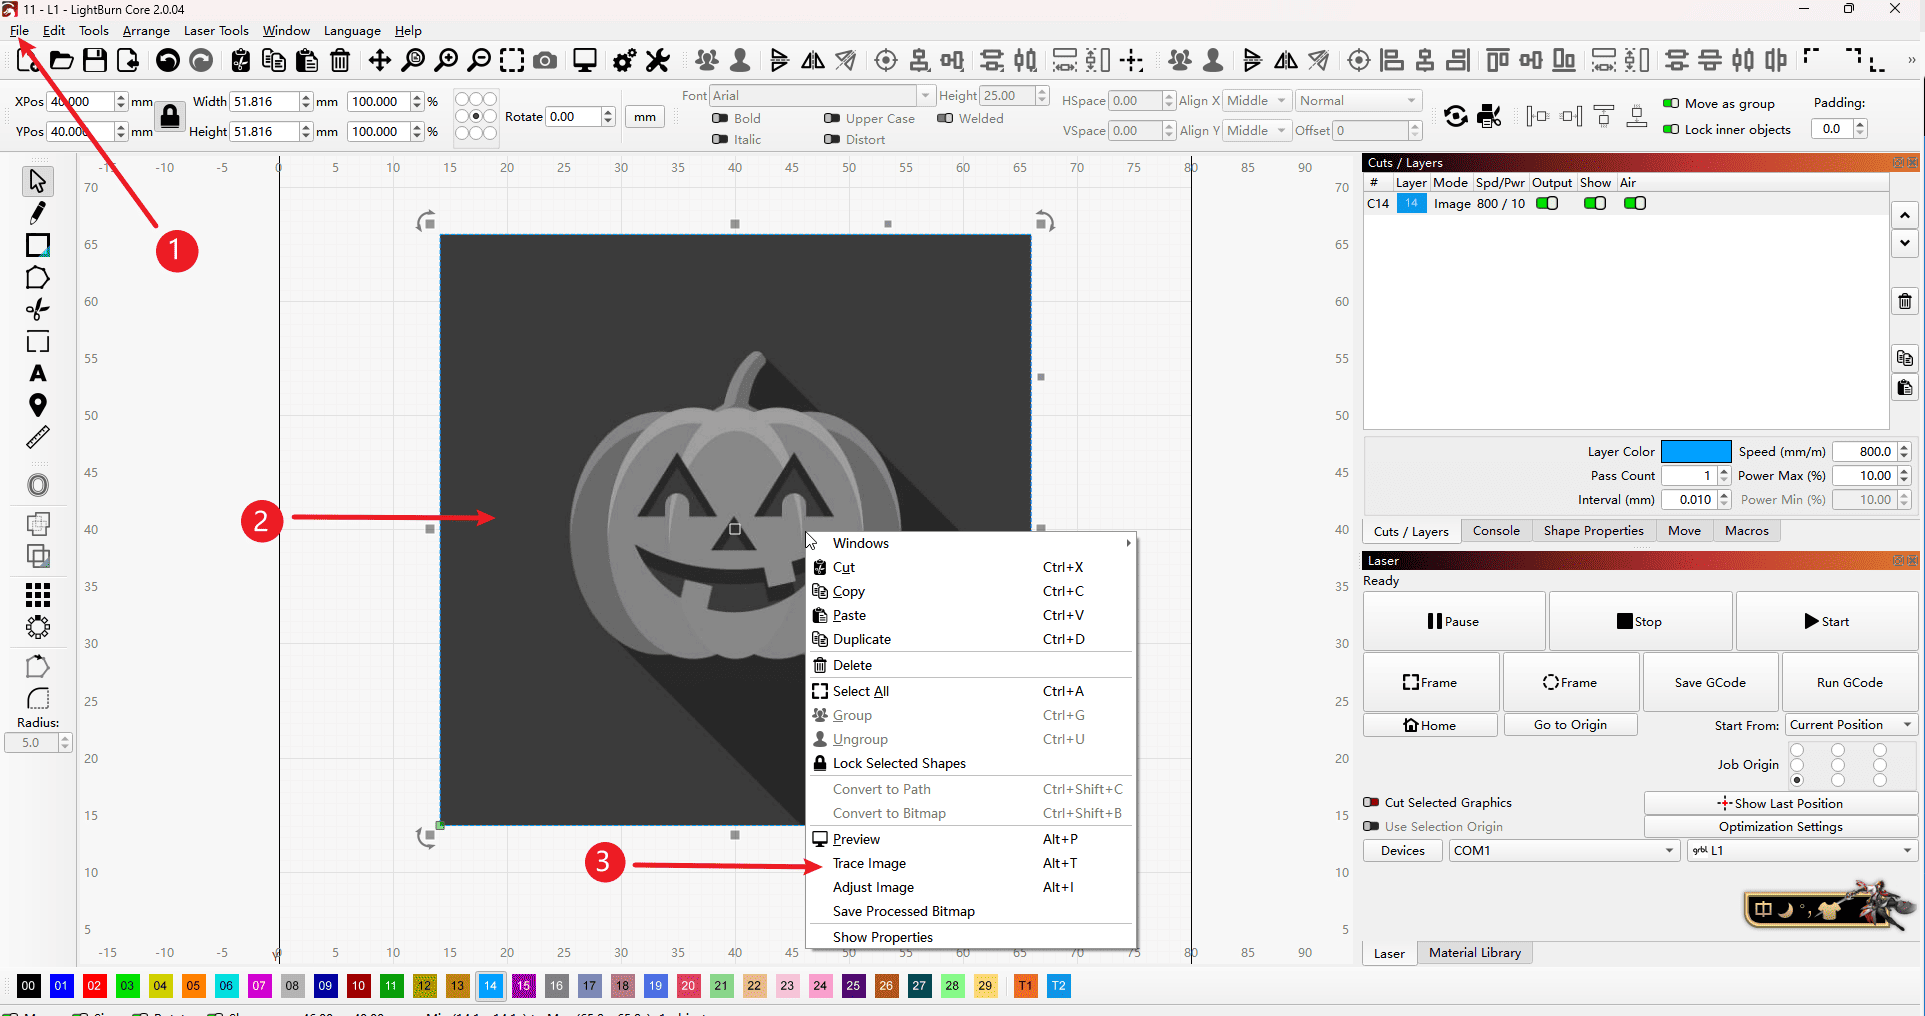Select the Rectangle drawing tool

[38, 246]
